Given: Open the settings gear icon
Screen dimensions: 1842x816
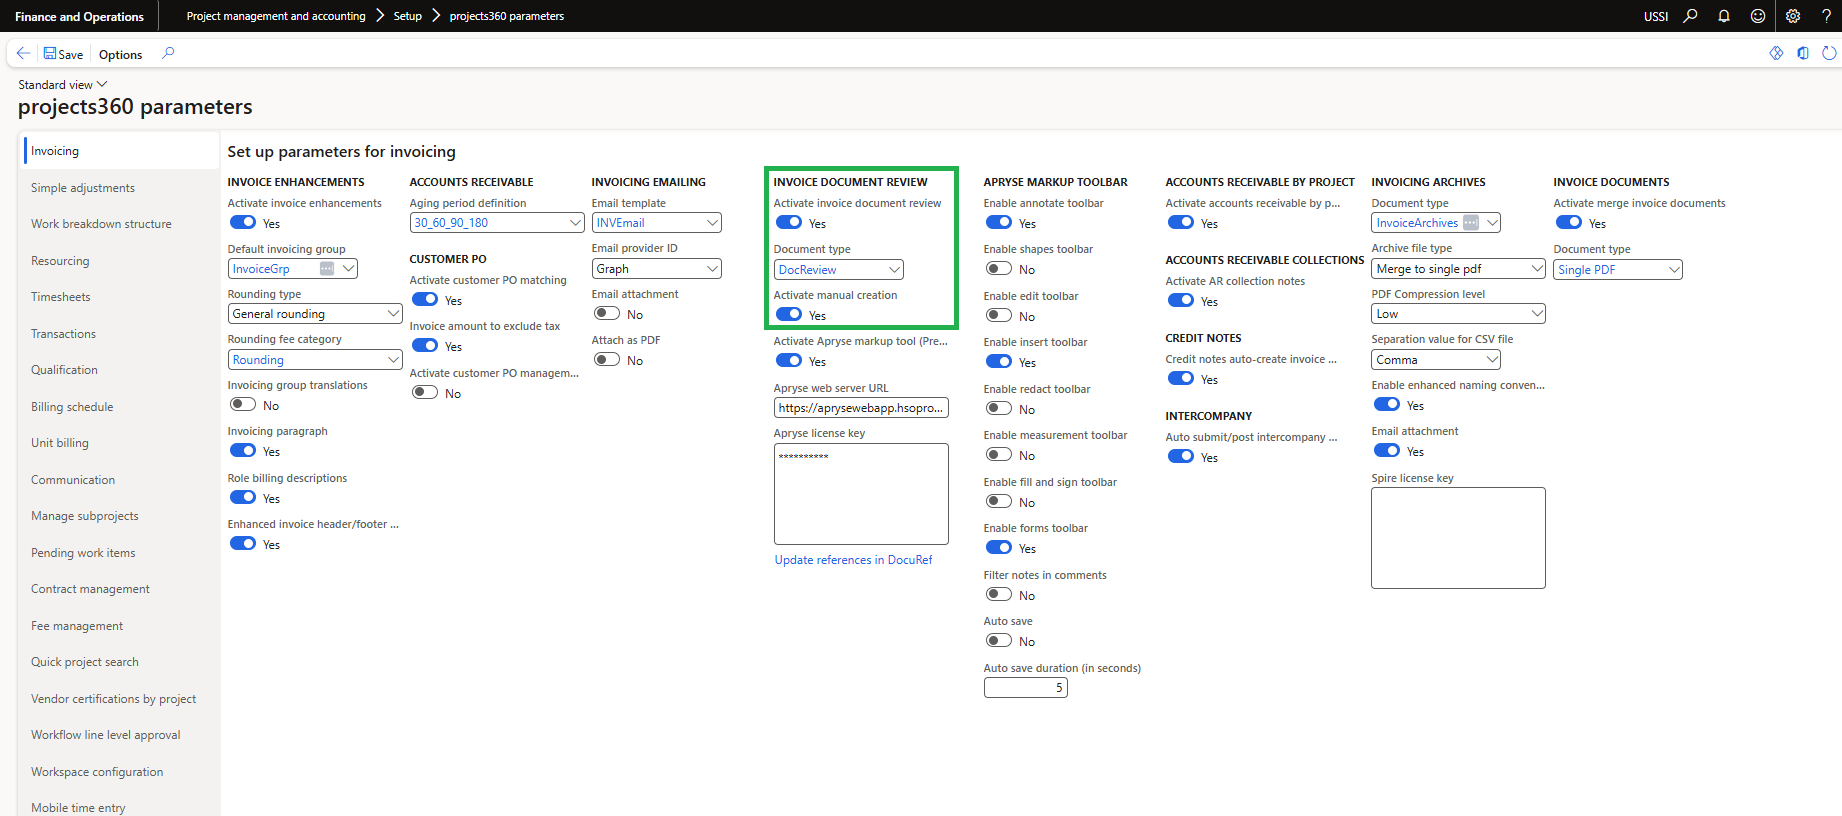Looking at the screenshot, I should click(x=1793, y=16).
